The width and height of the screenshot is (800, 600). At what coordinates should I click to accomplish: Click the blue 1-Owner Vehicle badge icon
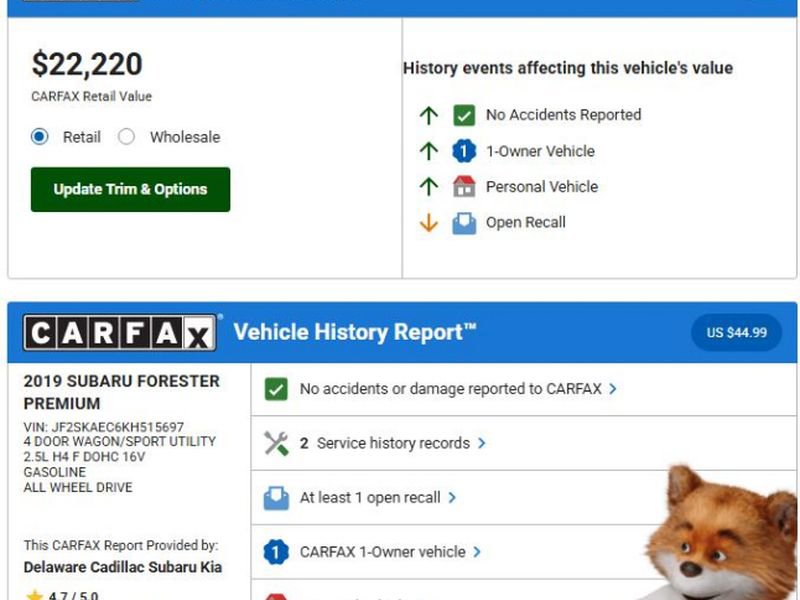[x=464, y=151]
